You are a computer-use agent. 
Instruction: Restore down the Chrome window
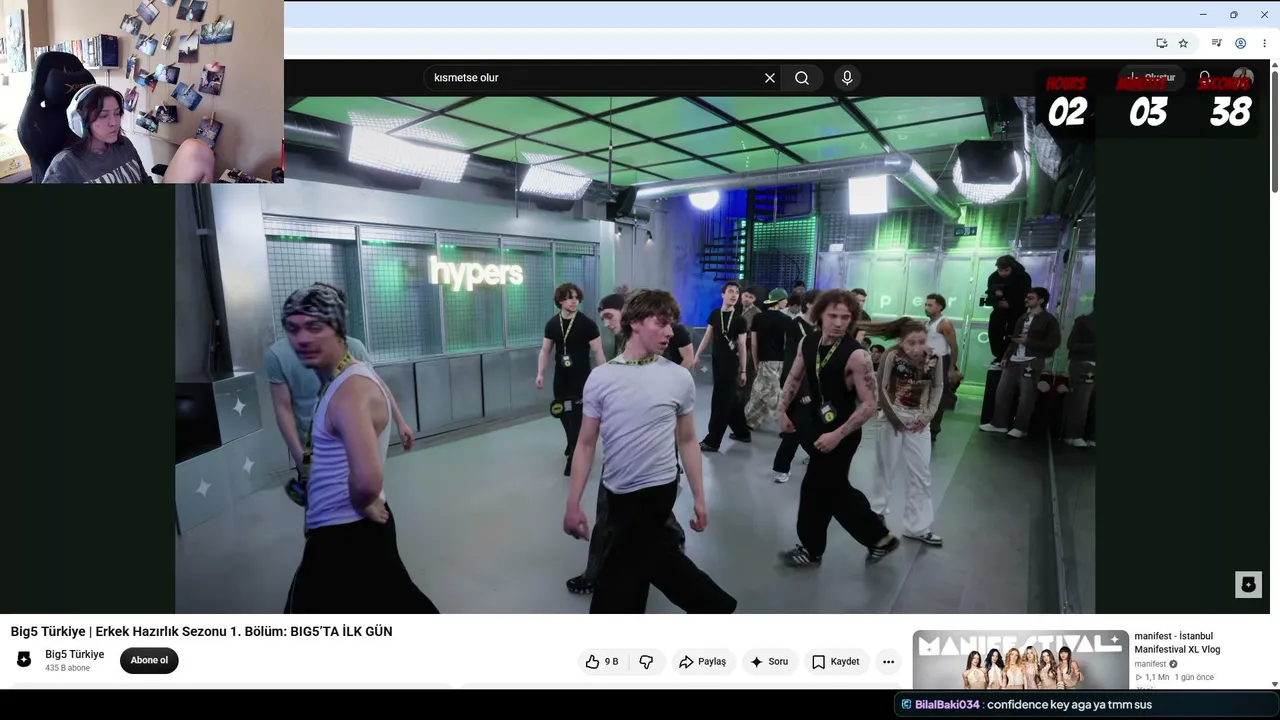[x=1234, y=14]
